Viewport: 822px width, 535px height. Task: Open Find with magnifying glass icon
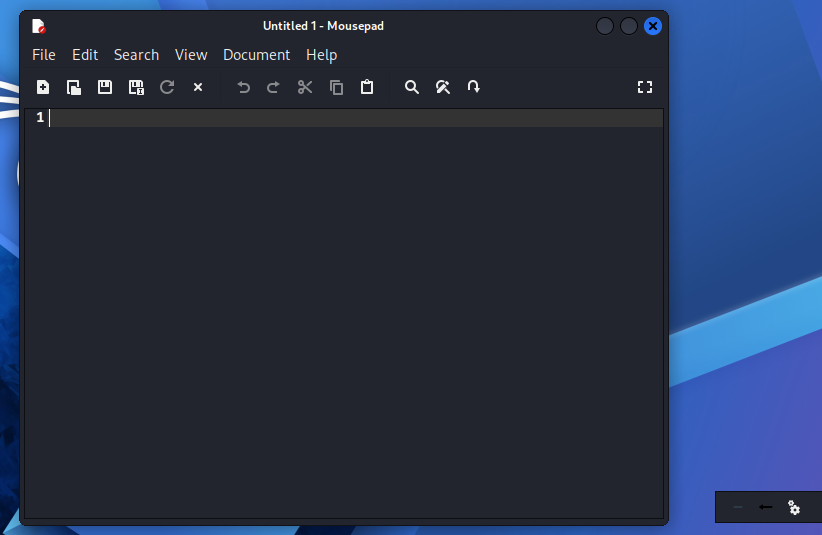click(412, 87)
